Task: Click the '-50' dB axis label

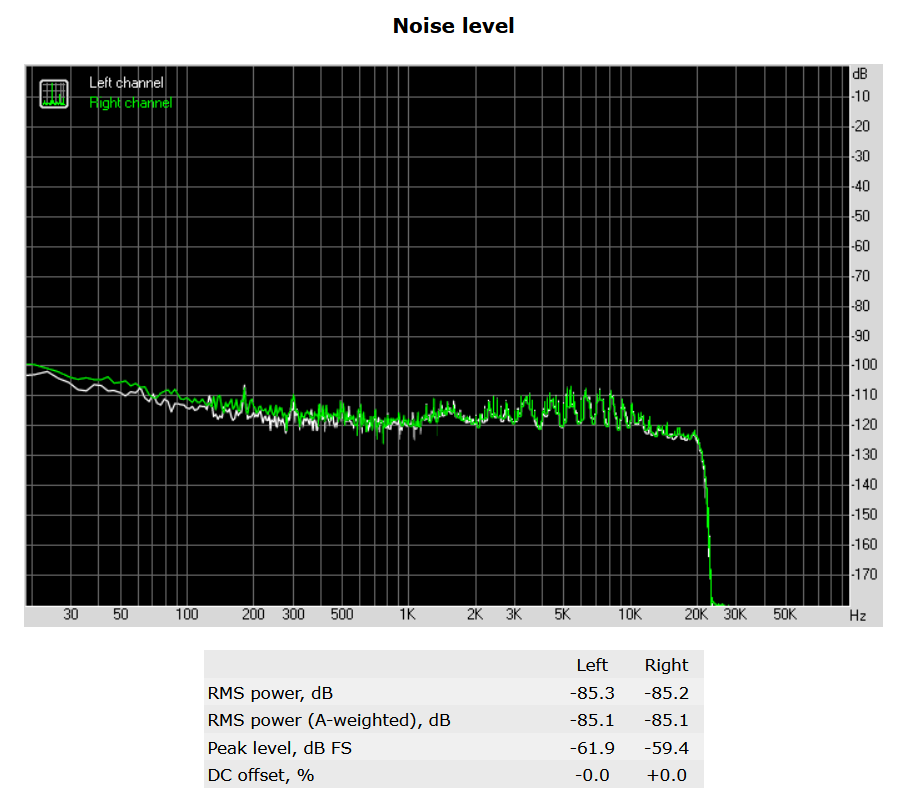Action: [861, 216]
